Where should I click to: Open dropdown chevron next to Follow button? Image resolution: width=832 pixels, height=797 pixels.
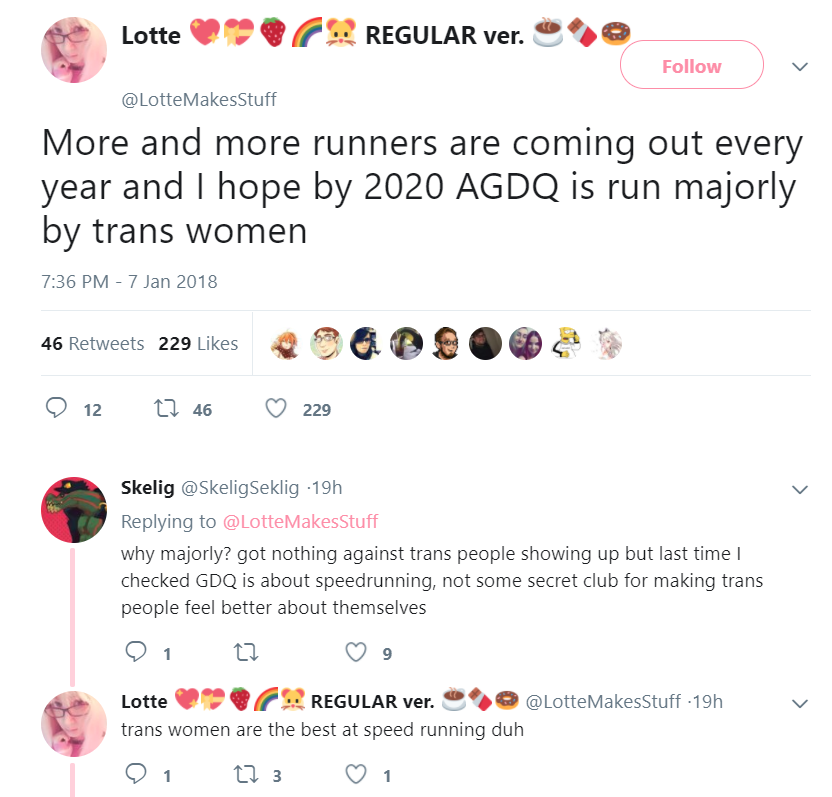coord(800,67)
